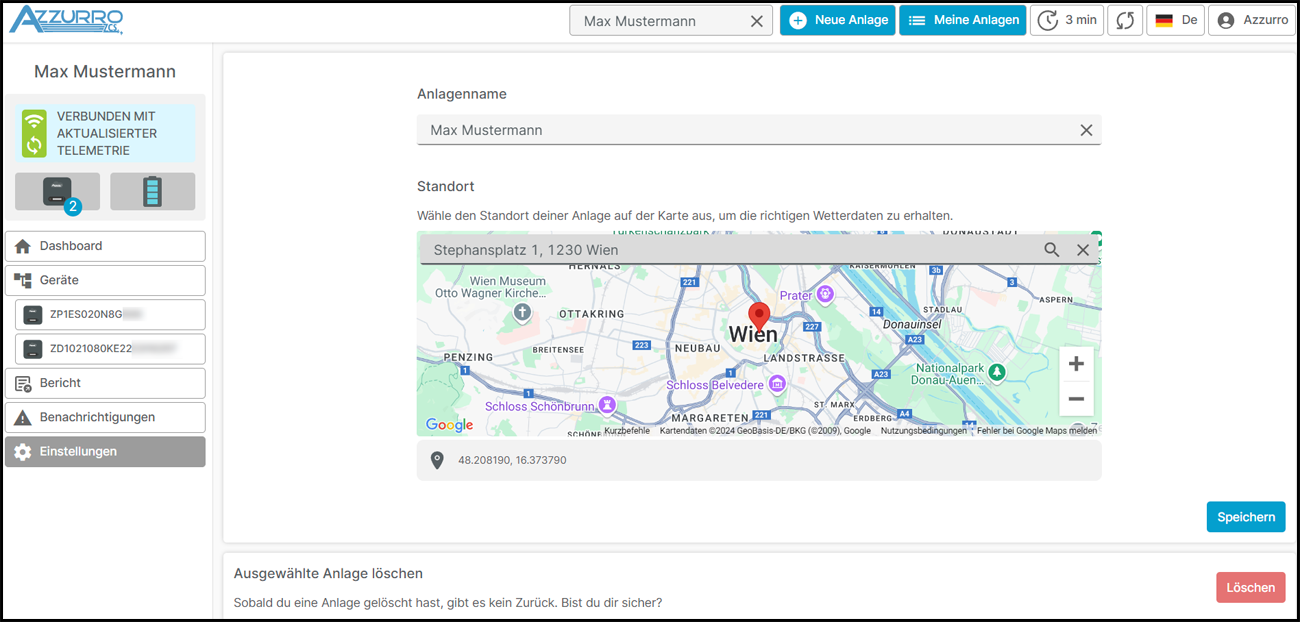The width and height of the screenshot is (1300, 622).
Task: Click the battery status icon
Action: coord(152,191)
